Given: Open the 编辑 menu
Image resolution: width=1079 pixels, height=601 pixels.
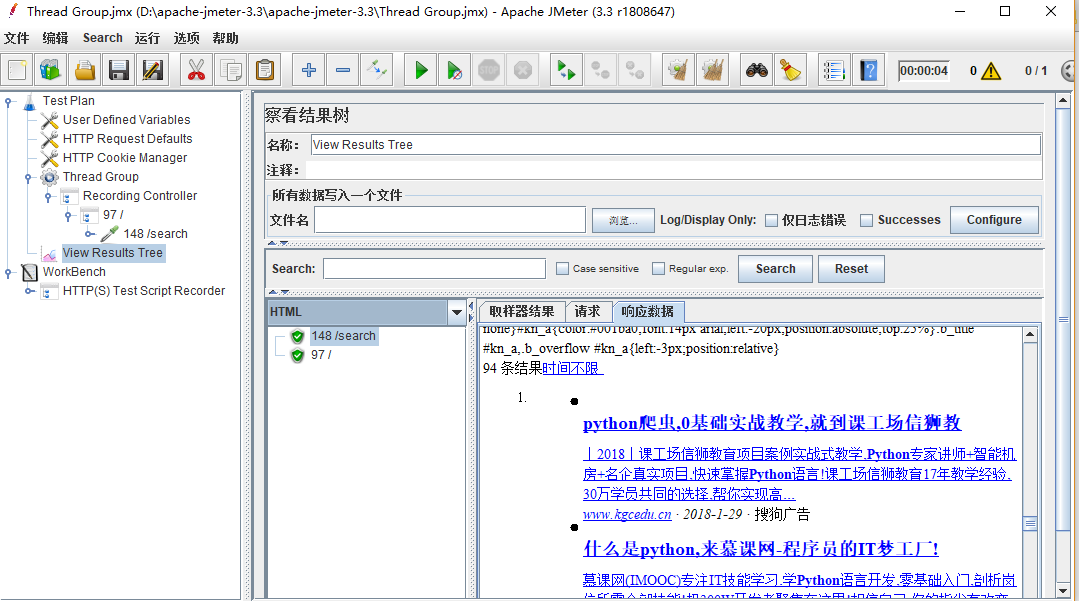Looking at the screenshot, I should tap(55, 38).
